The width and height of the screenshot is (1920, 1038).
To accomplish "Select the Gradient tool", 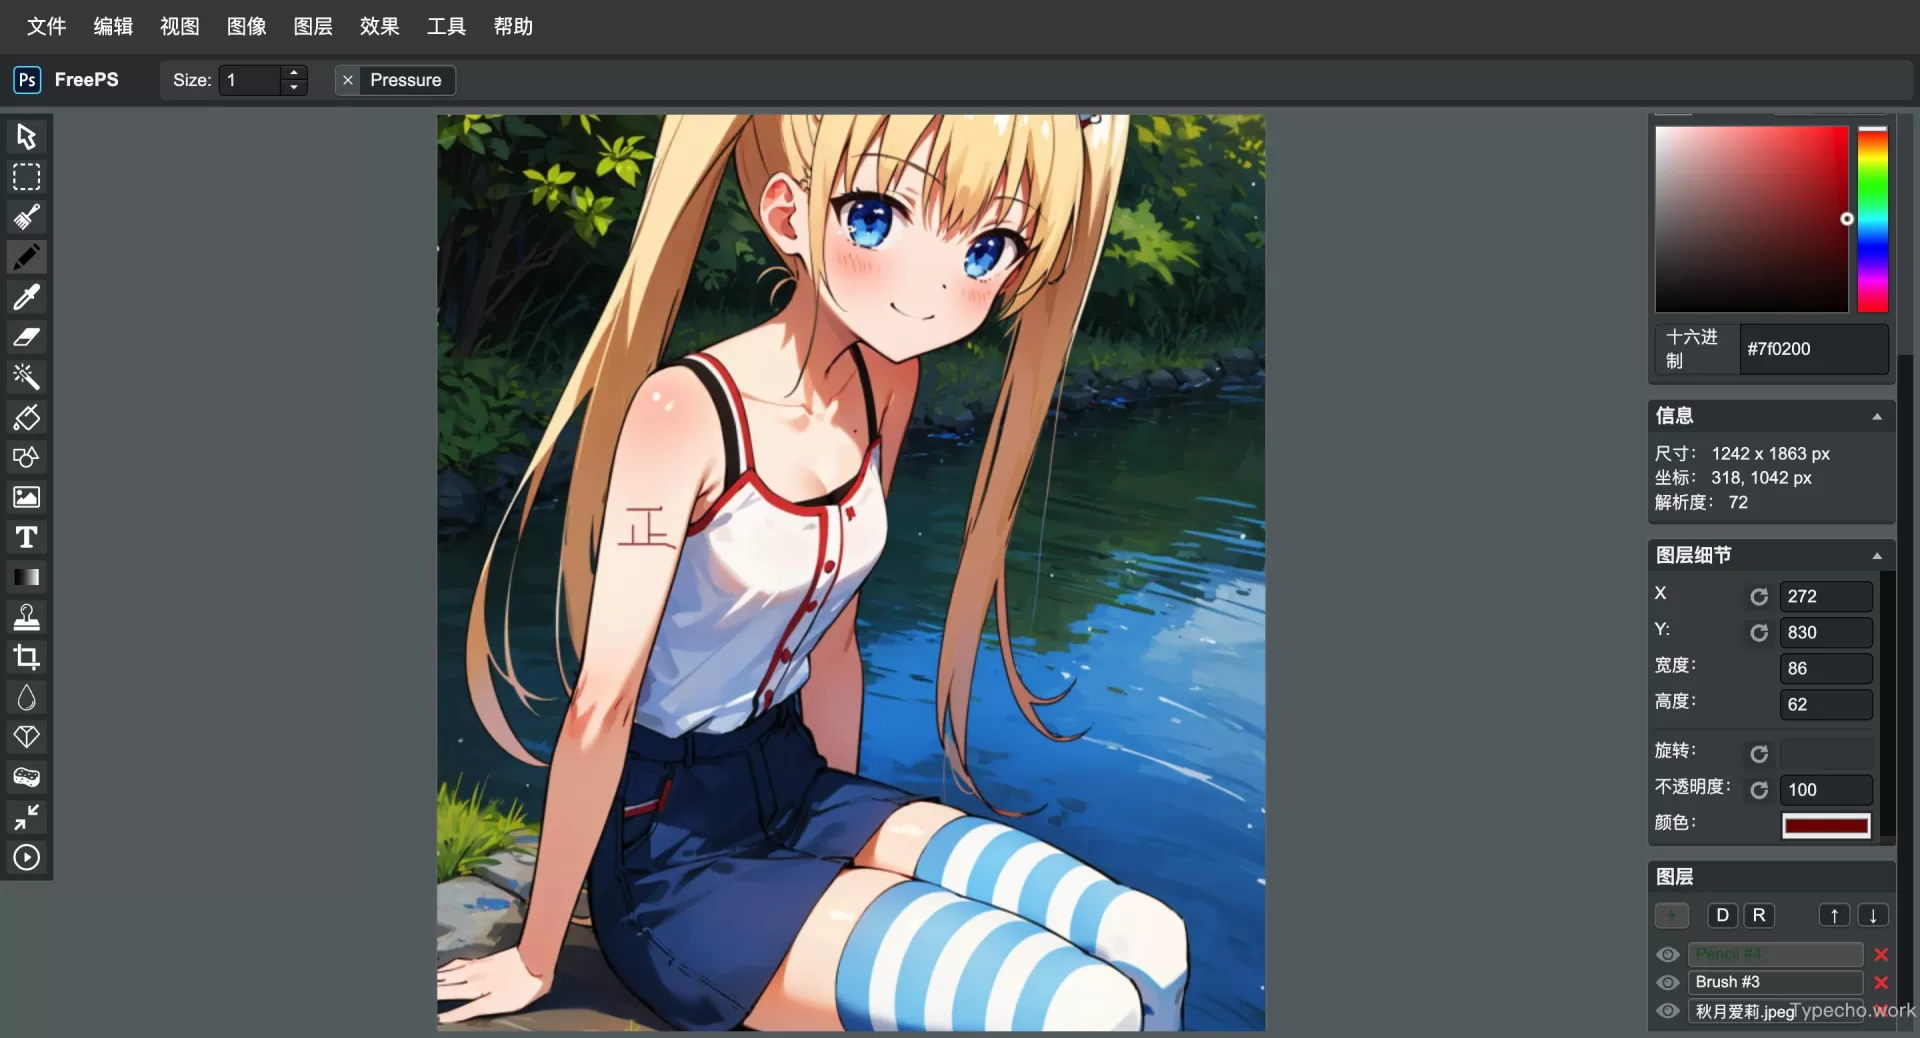I will pyautogui.click(x=26, y=578).
